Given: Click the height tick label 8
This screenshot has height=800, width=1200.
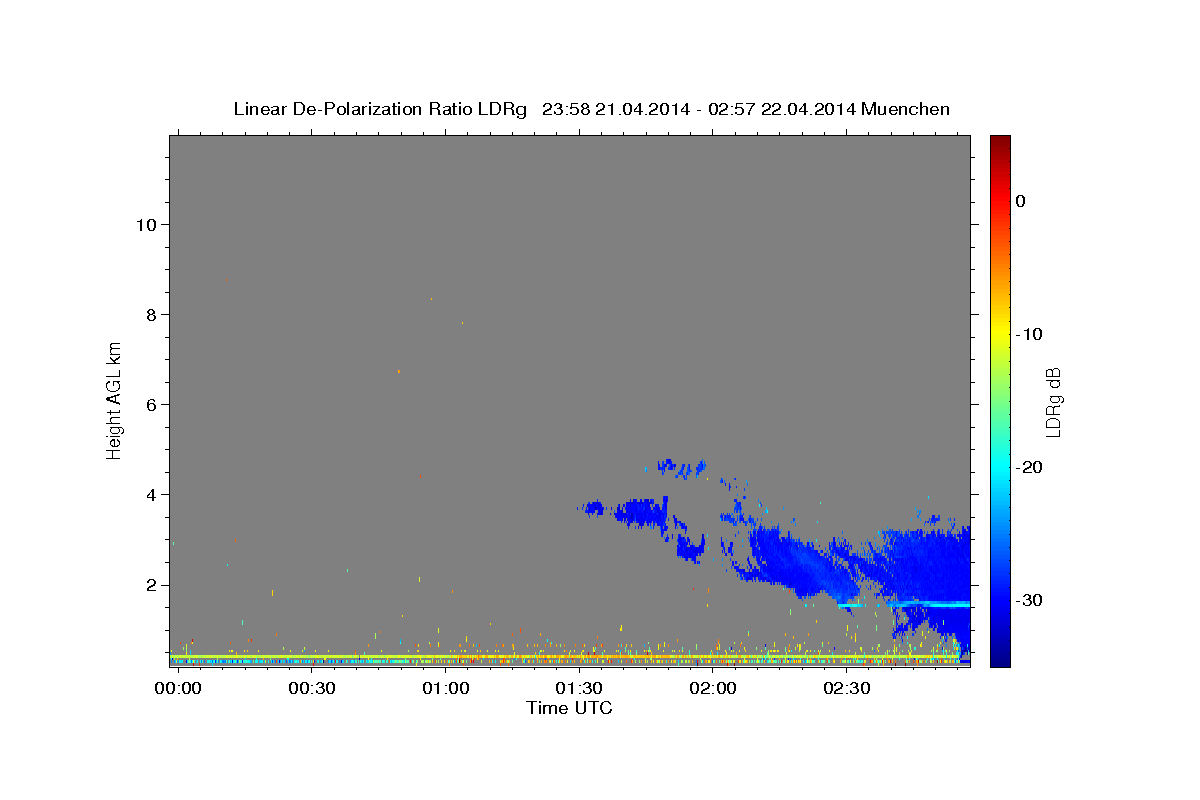Looking at the screenshot, I should (150, 315).
